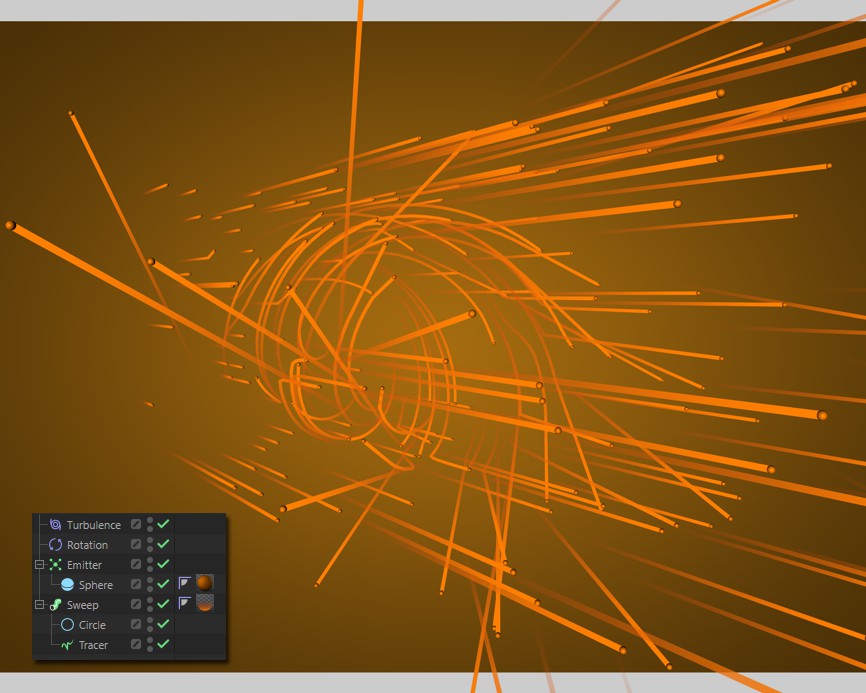The width and height of the screenshot is (866, 693).
Task: Open the layer box in the Sphere row
Action: (136, 584)
